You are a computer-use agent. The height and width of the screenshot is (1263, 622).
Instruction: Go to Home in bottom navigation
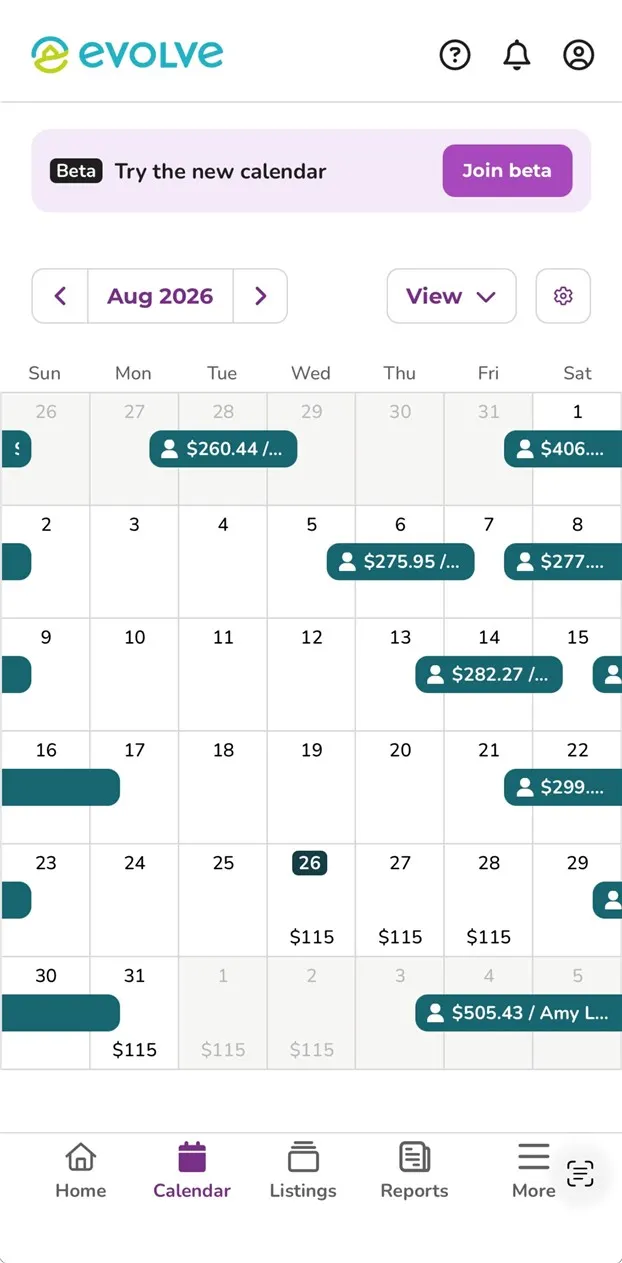[x=80, y=1171]
